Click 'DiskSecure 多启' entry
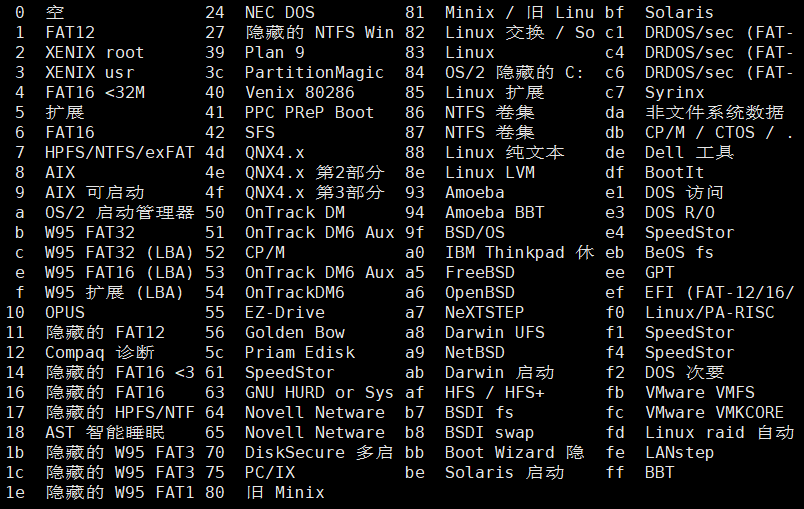Viewport: 804px width, 509px height. pyautogui.click(x=319, y=452)
